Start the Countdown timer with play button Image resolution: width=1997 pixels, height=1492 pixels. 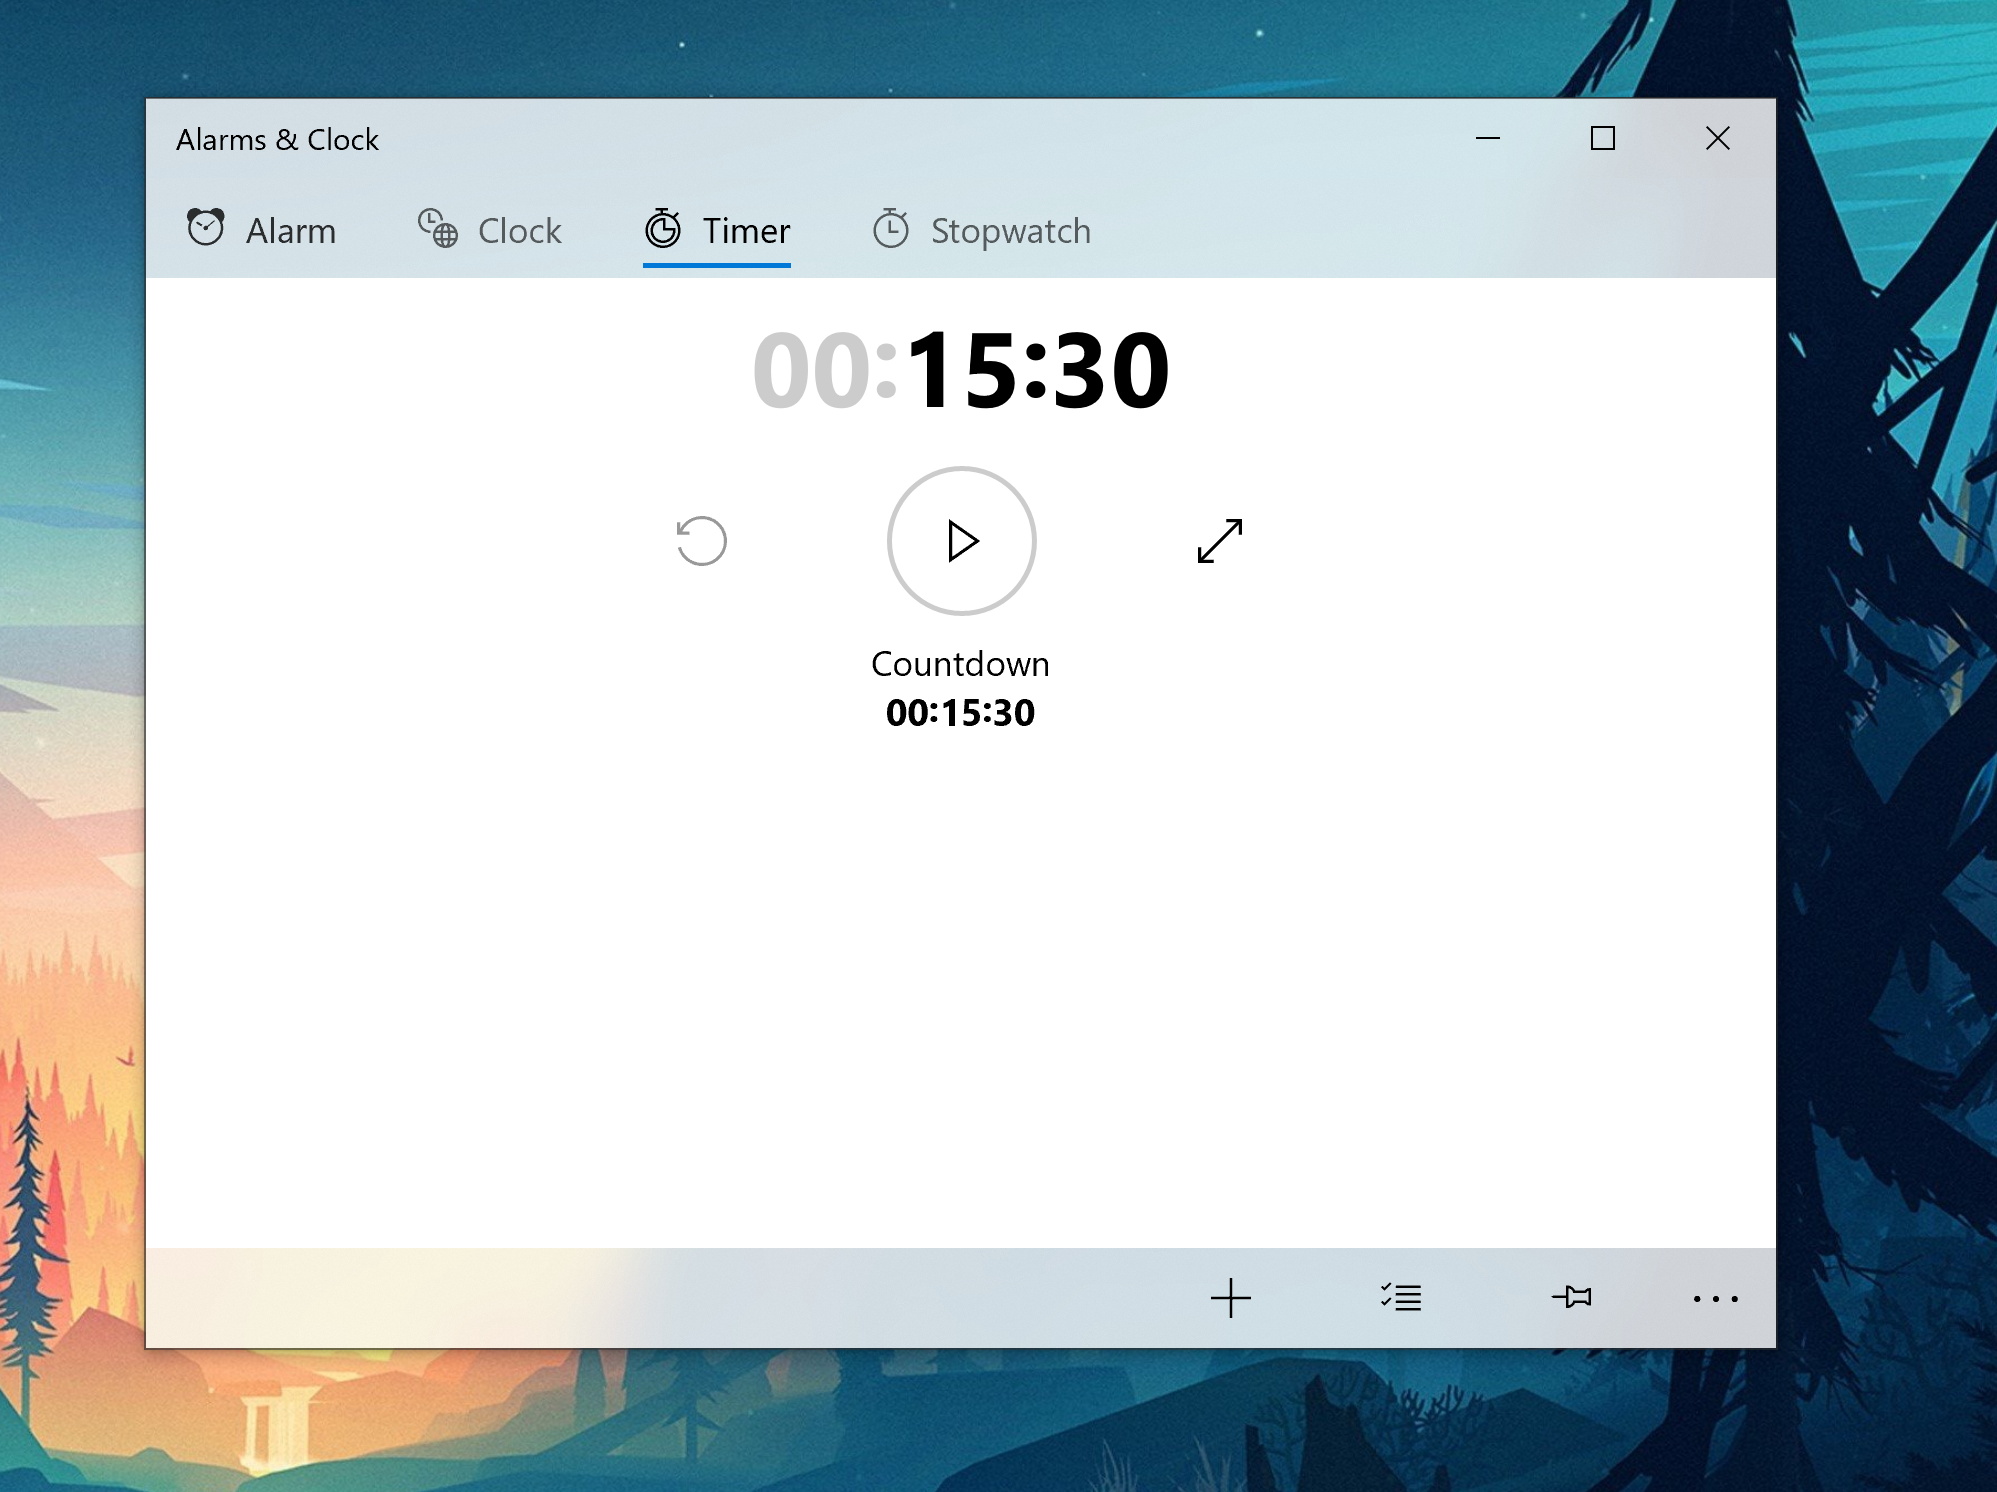pos(961,541)
